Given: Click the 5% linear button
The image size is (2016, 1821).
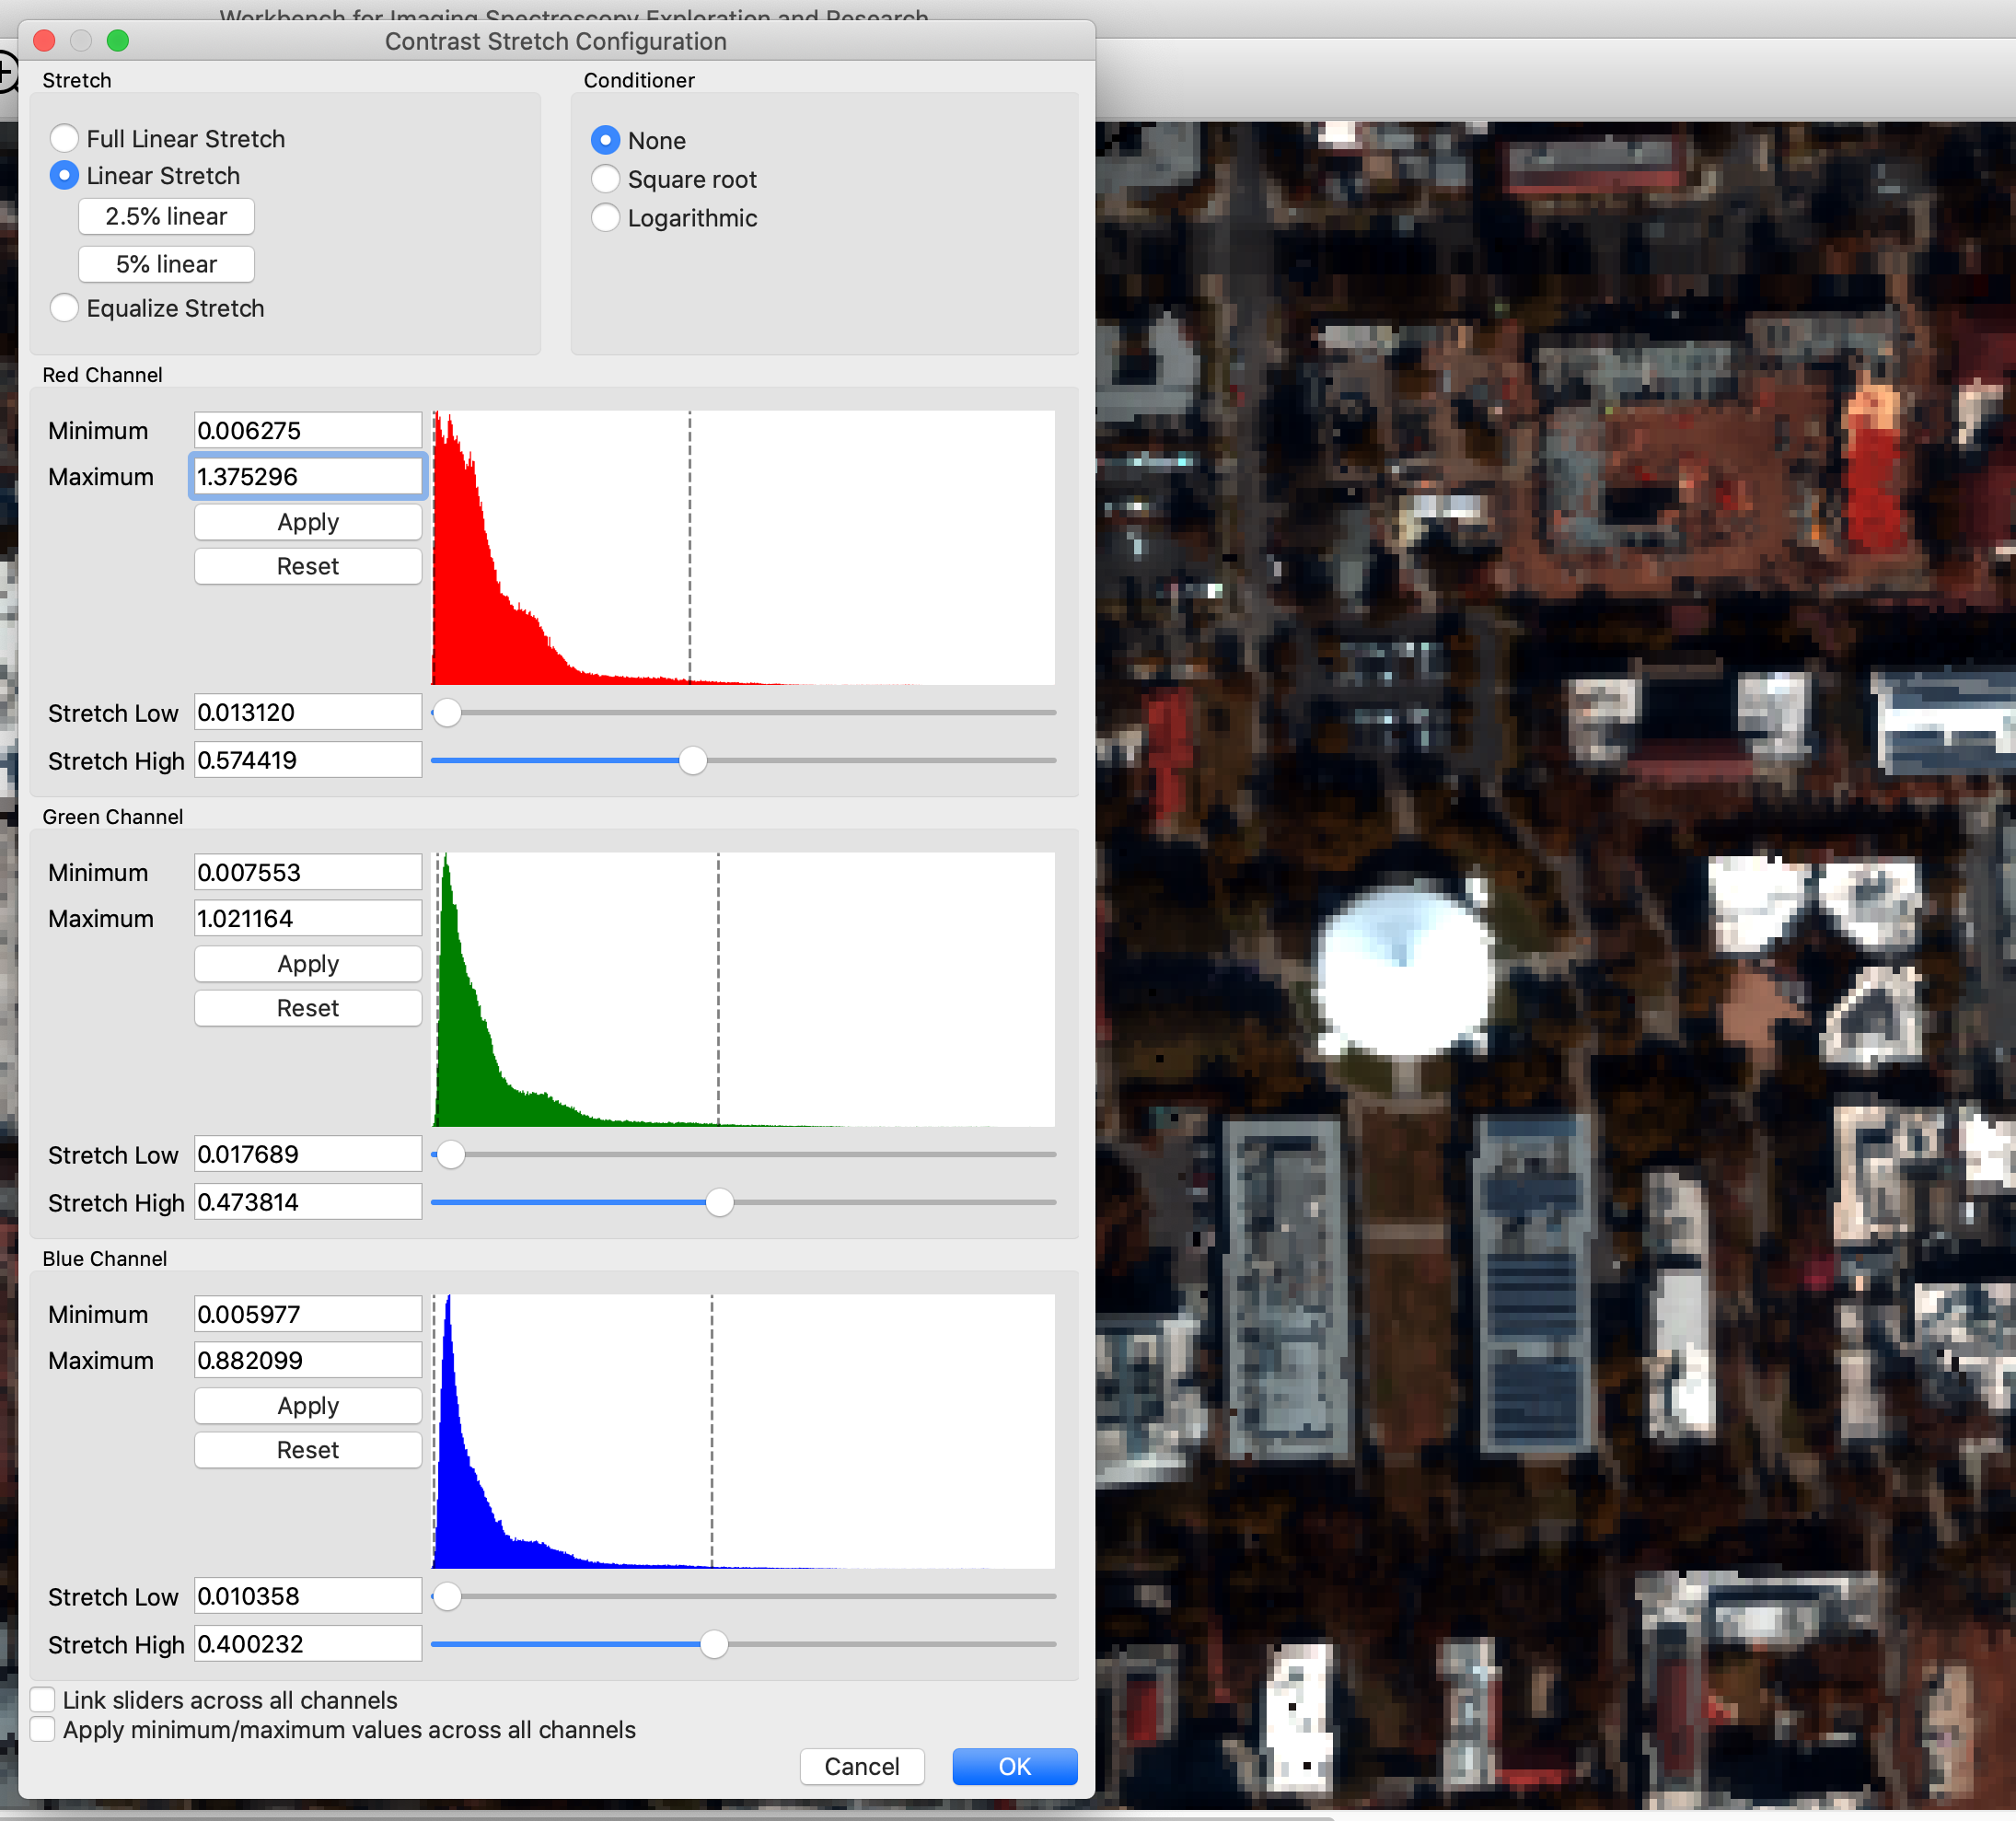Looking at the screenshot, I should pos(166,264).
